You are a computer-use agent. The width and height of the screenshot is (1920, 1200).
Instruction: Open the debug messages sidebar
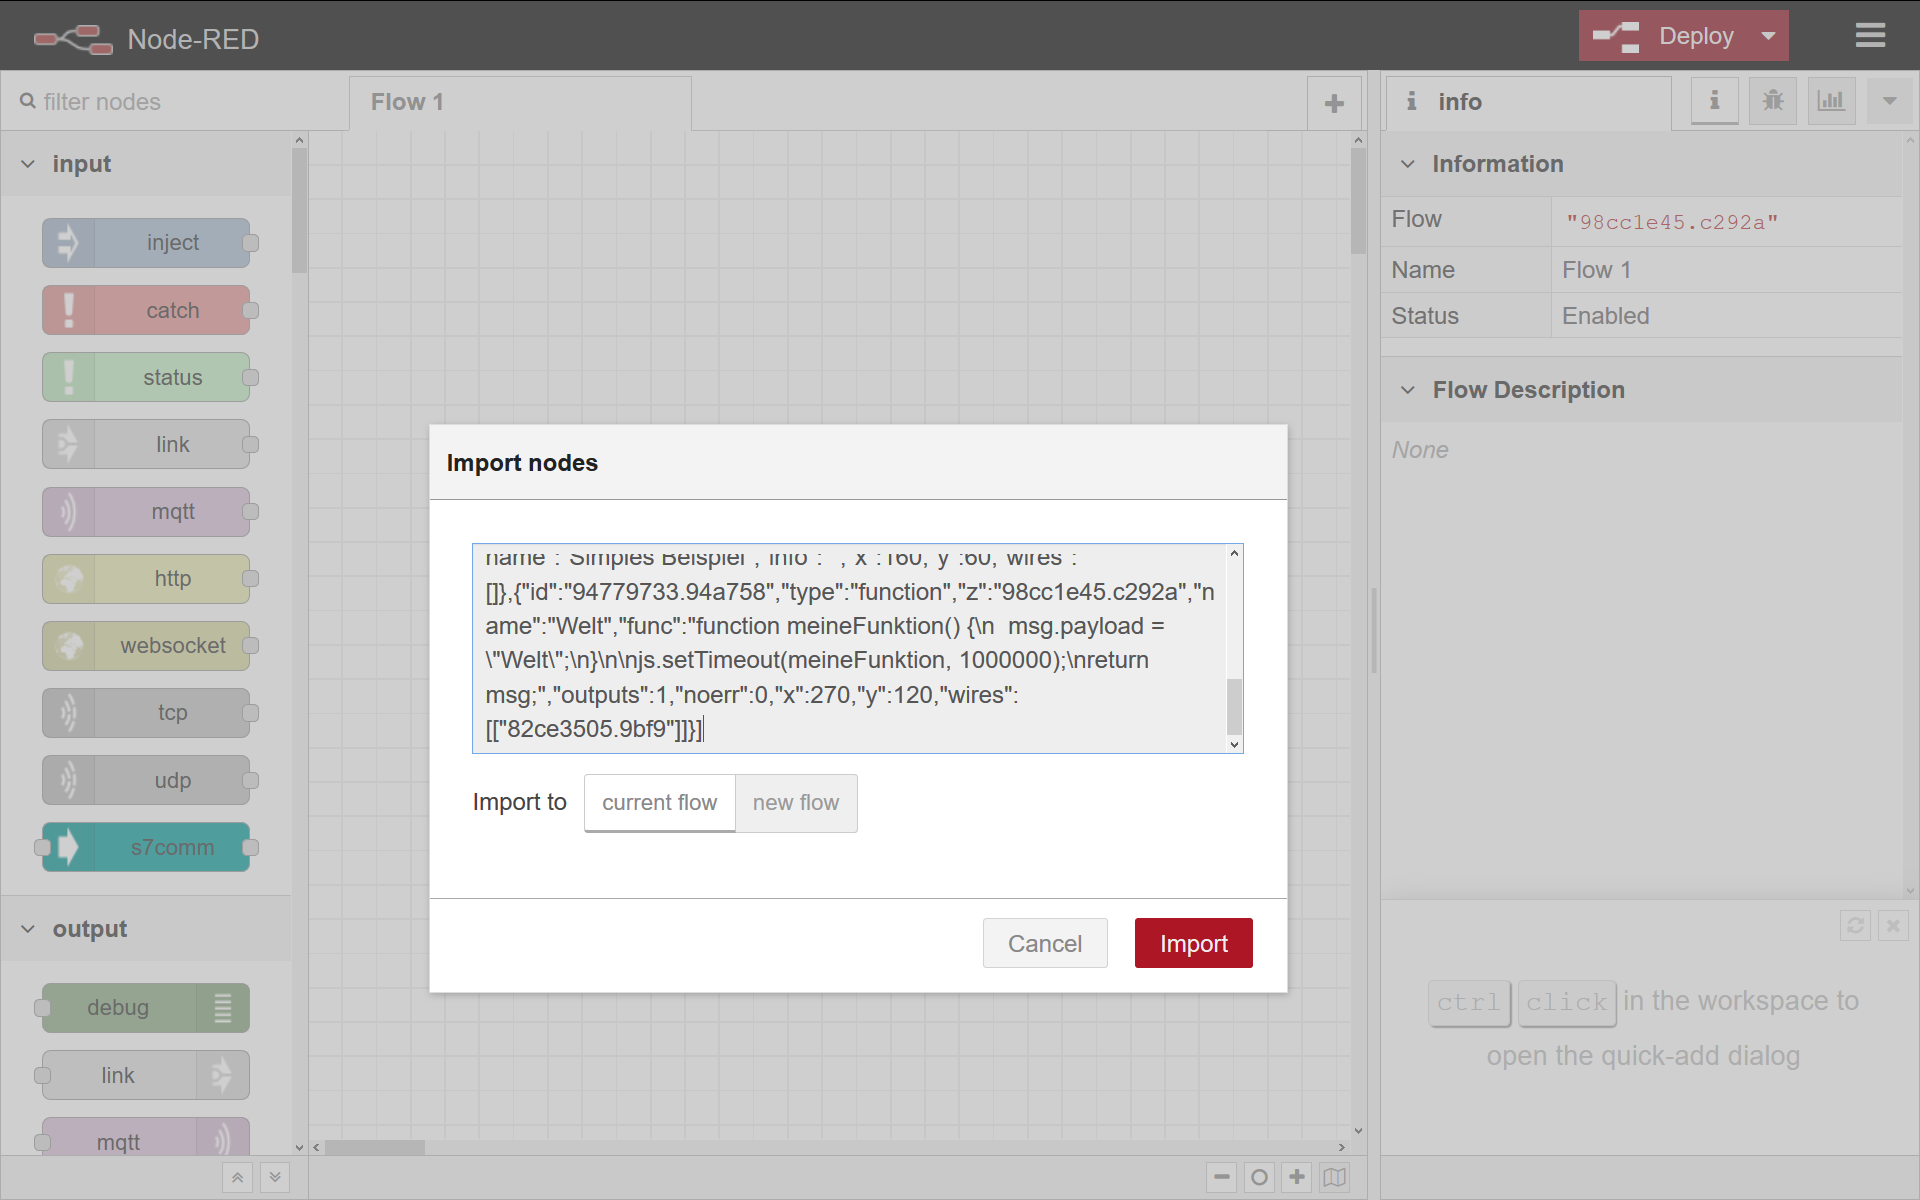pyautogui.click(x=1772, y=100)
